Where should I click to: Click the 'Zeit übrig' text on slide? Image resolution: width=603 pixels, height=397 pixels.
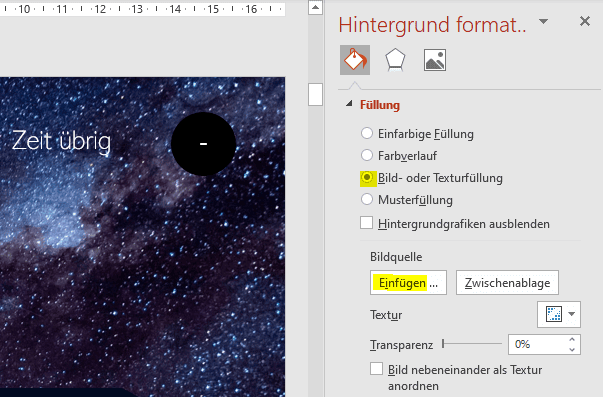62,141
